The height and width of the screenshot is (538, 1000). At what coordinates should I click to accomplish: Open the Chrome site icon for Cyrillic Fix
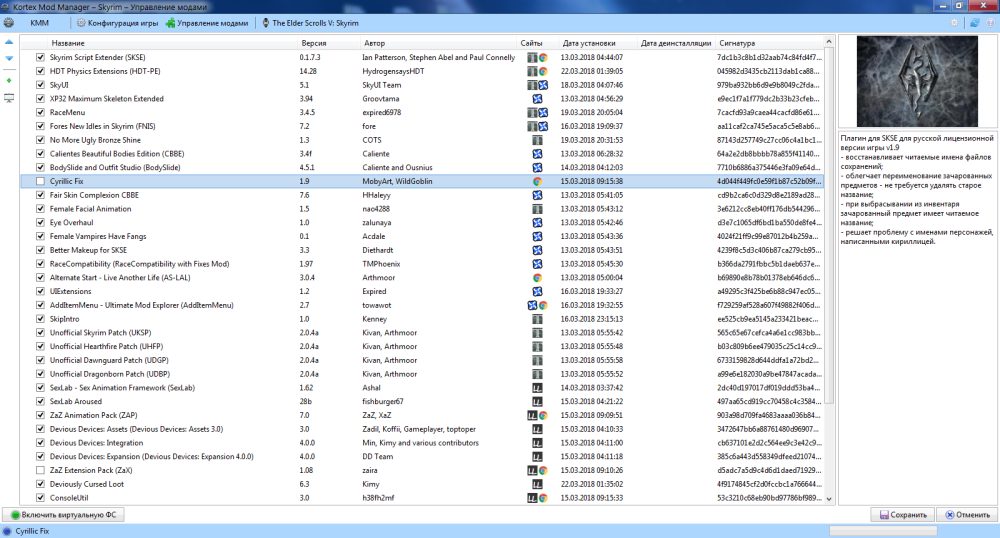pos(537,182)
